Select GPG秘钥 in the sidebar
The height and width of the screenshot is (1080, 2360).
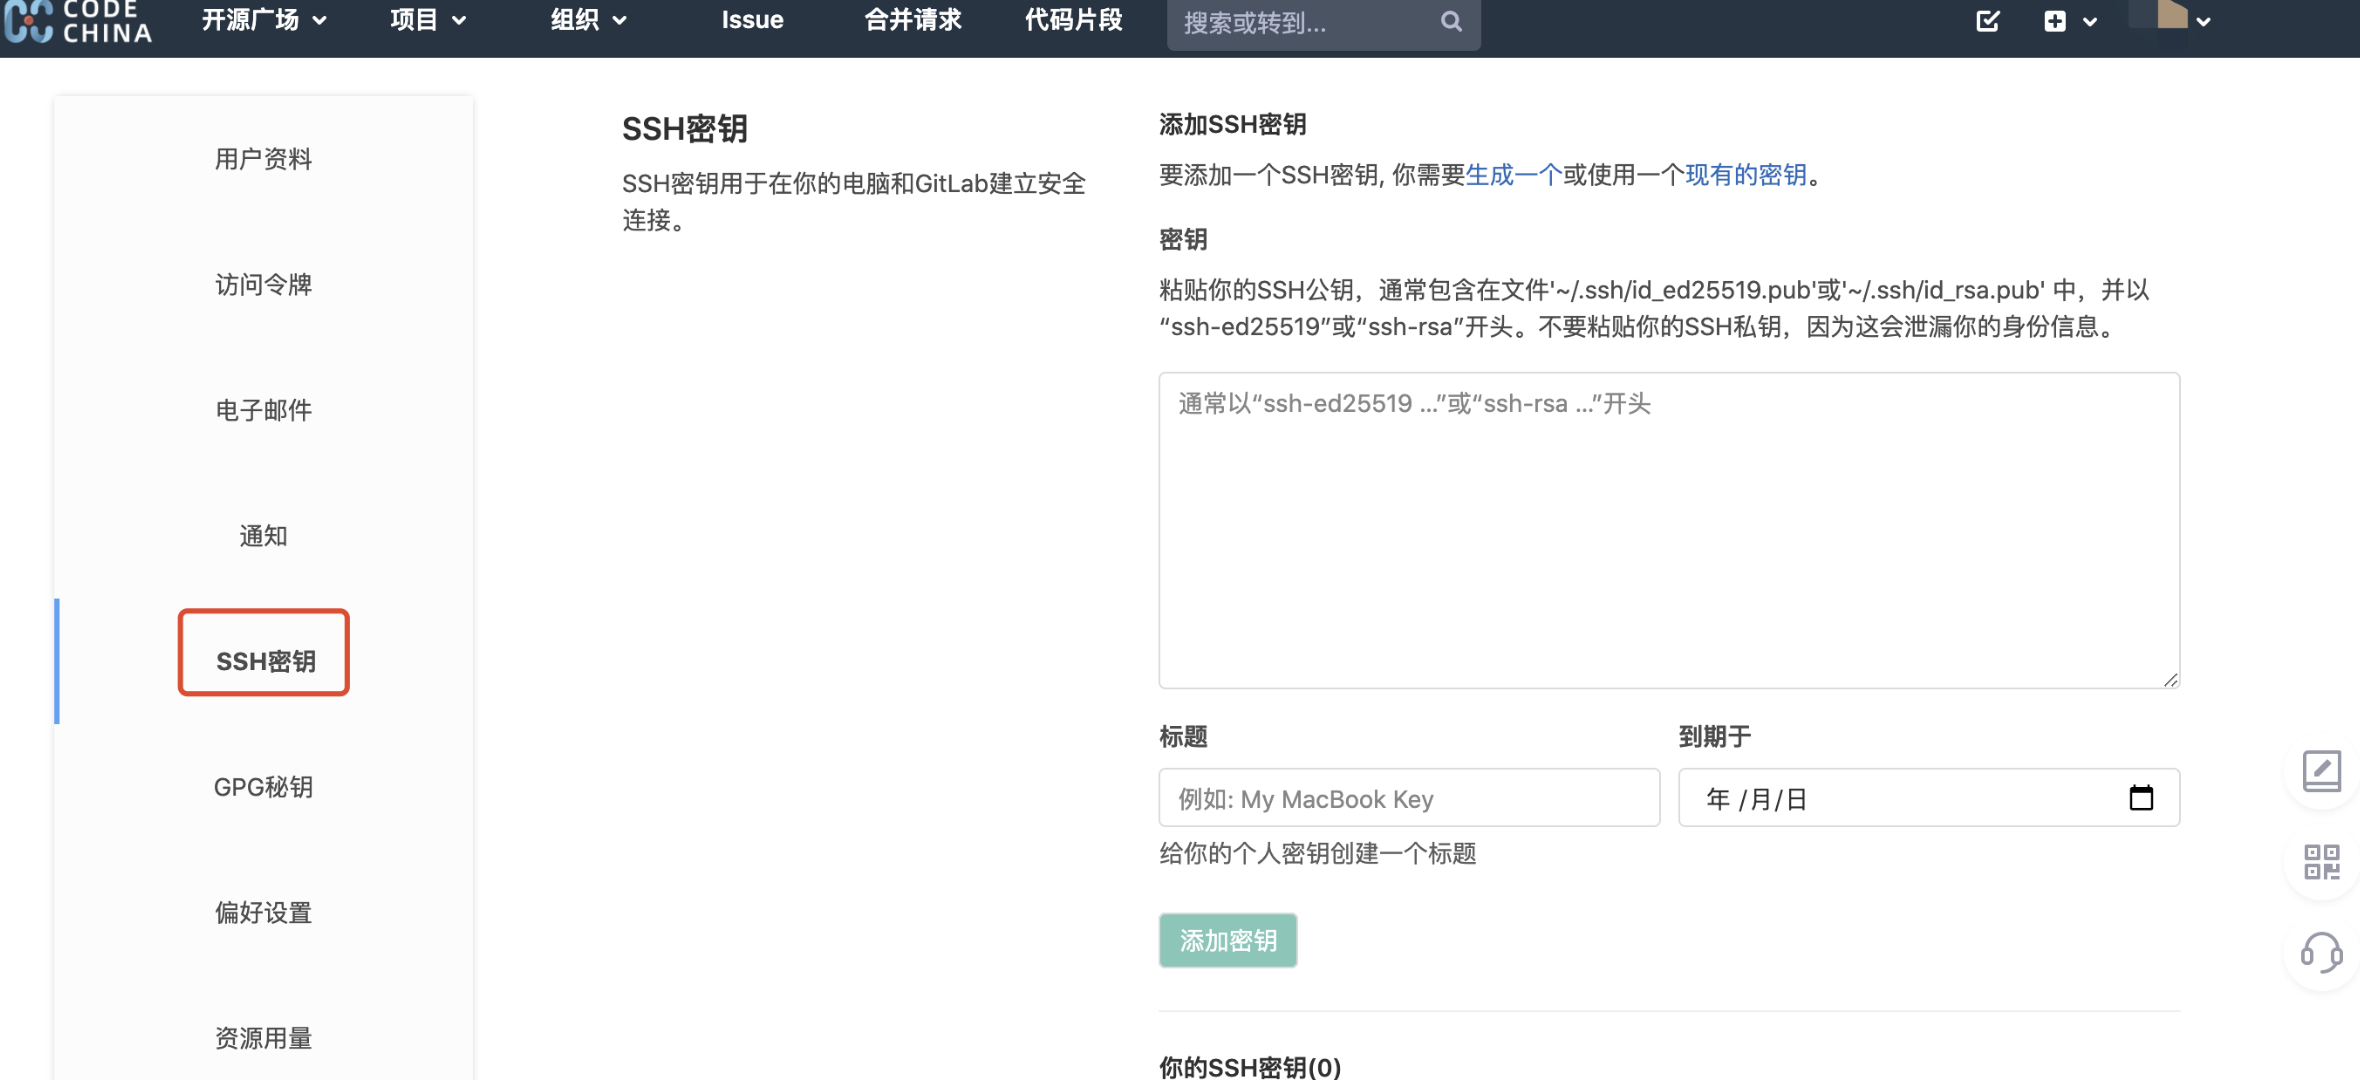(x=263, y=787)
